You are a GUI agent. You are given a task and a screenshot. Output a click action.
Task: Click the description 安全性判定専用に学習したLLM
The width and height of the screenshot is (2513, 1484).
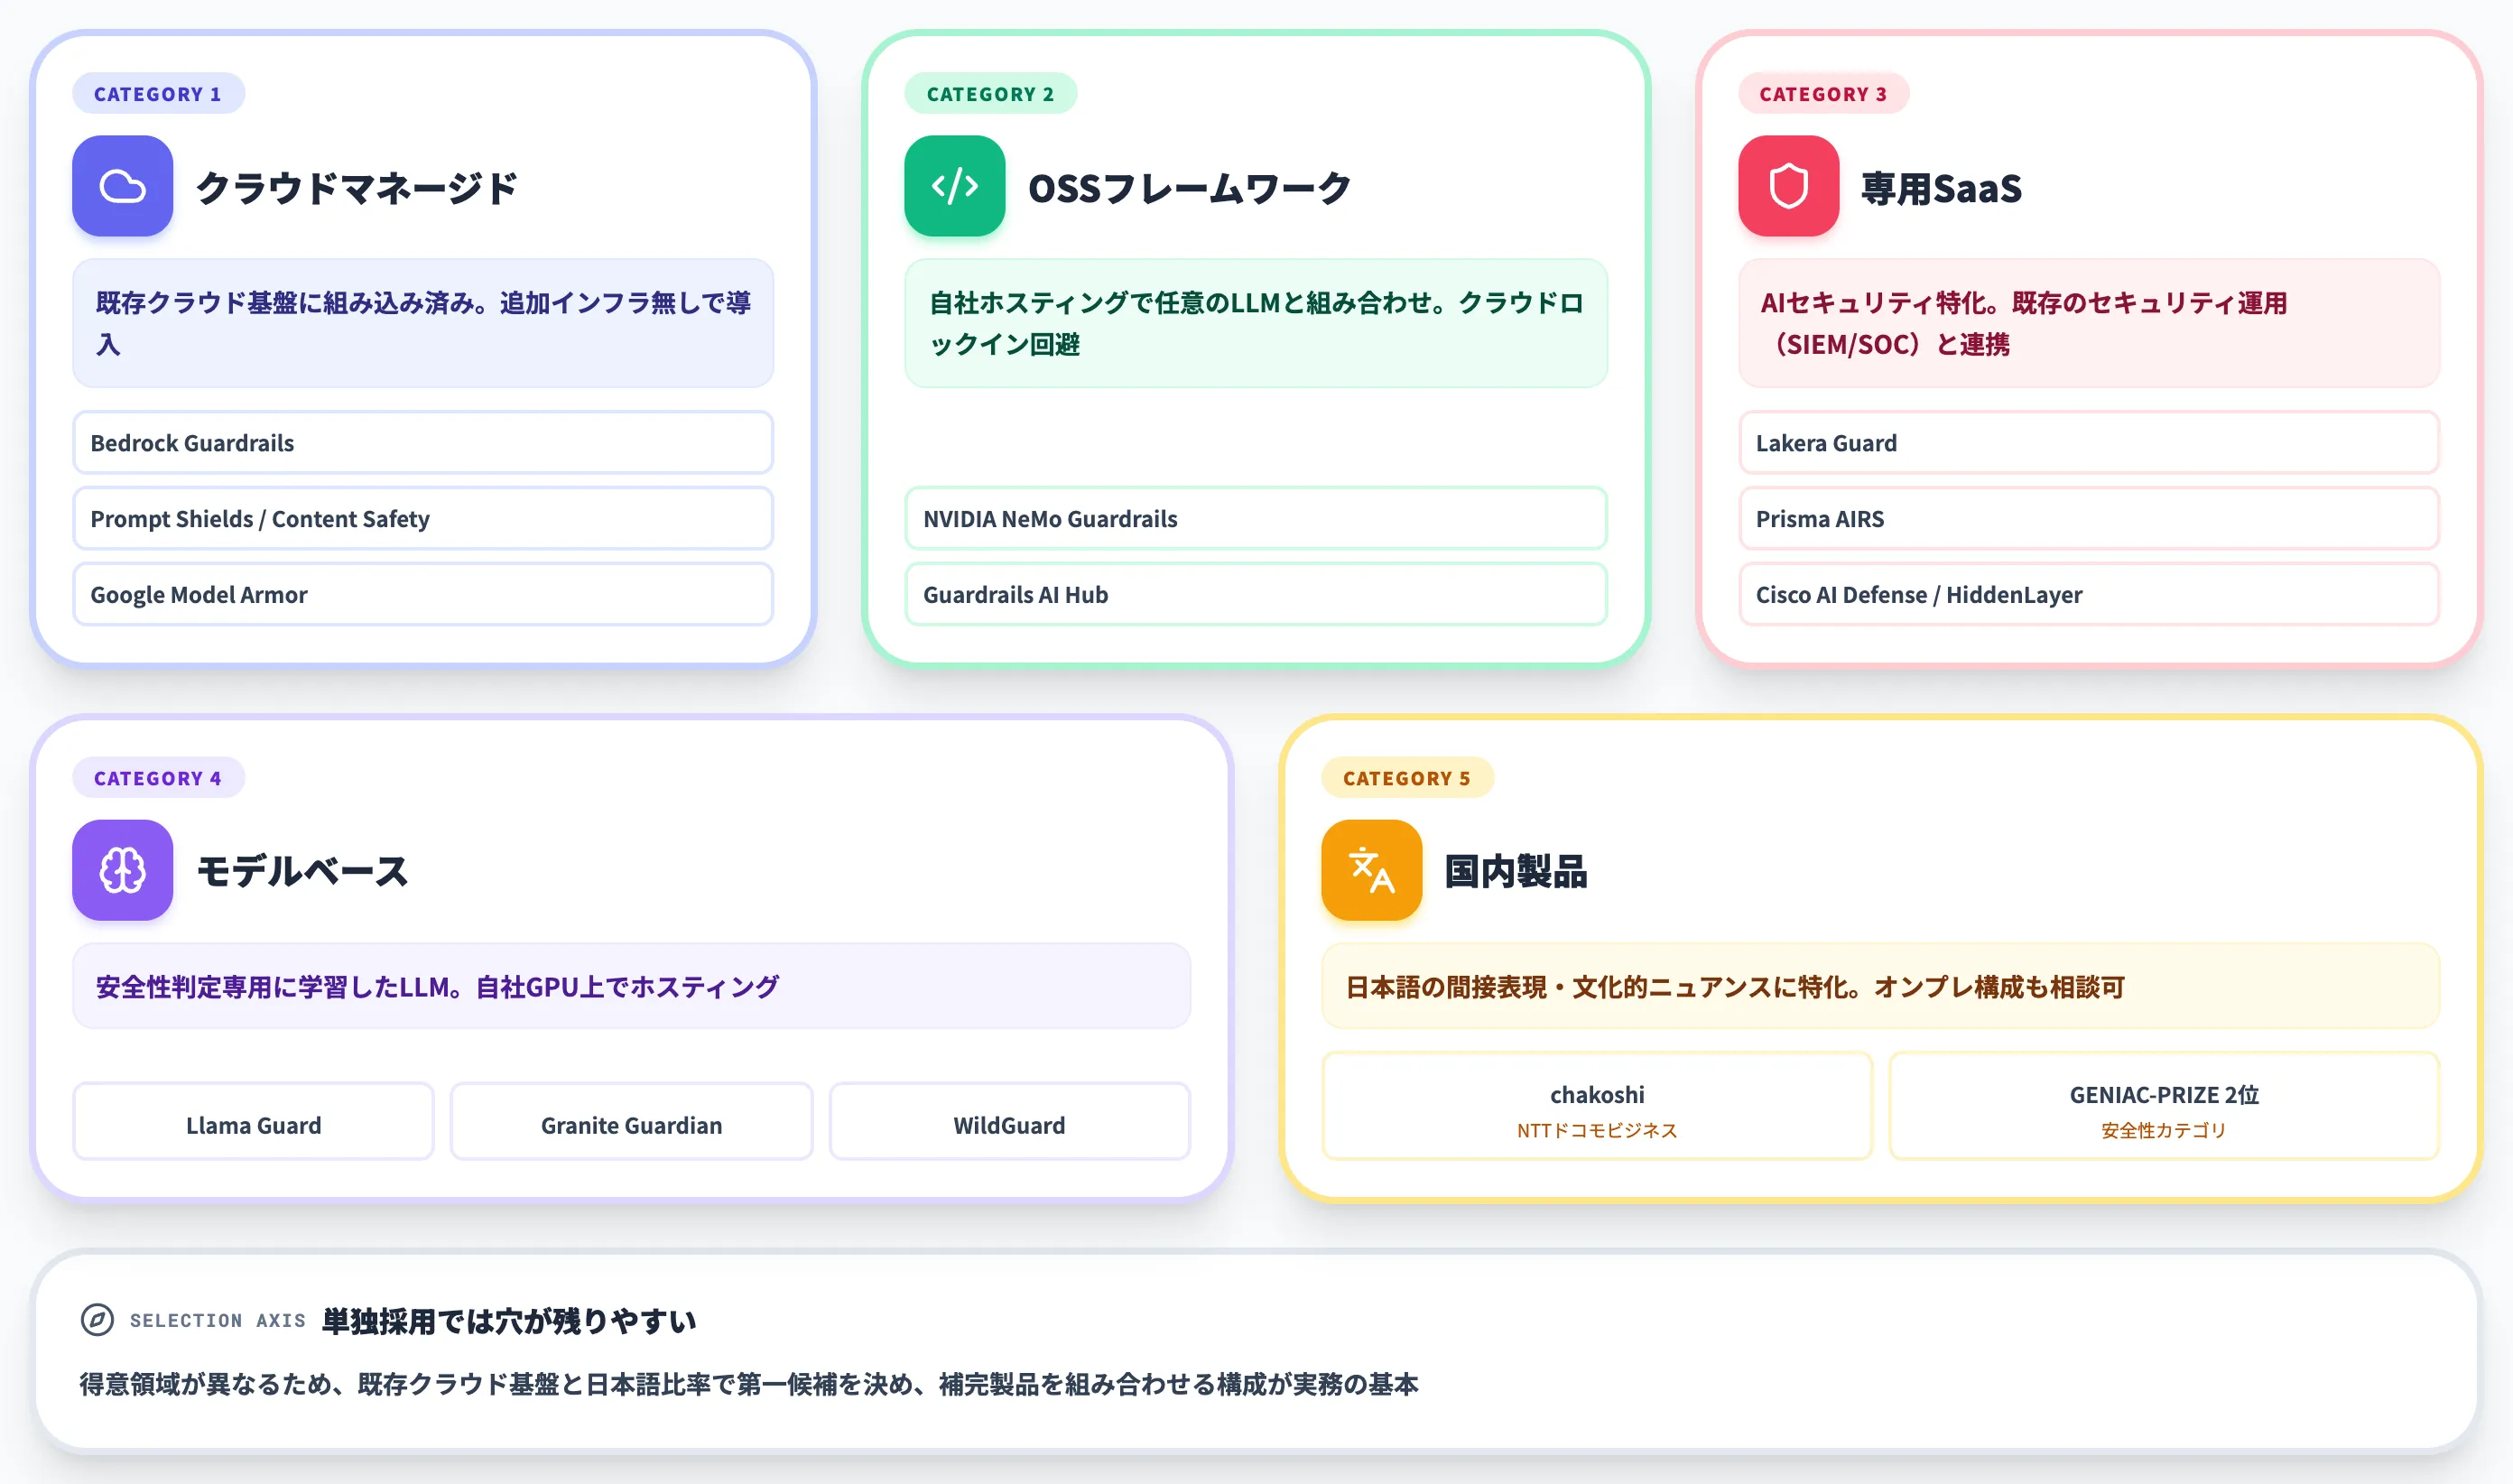(632, 986)
